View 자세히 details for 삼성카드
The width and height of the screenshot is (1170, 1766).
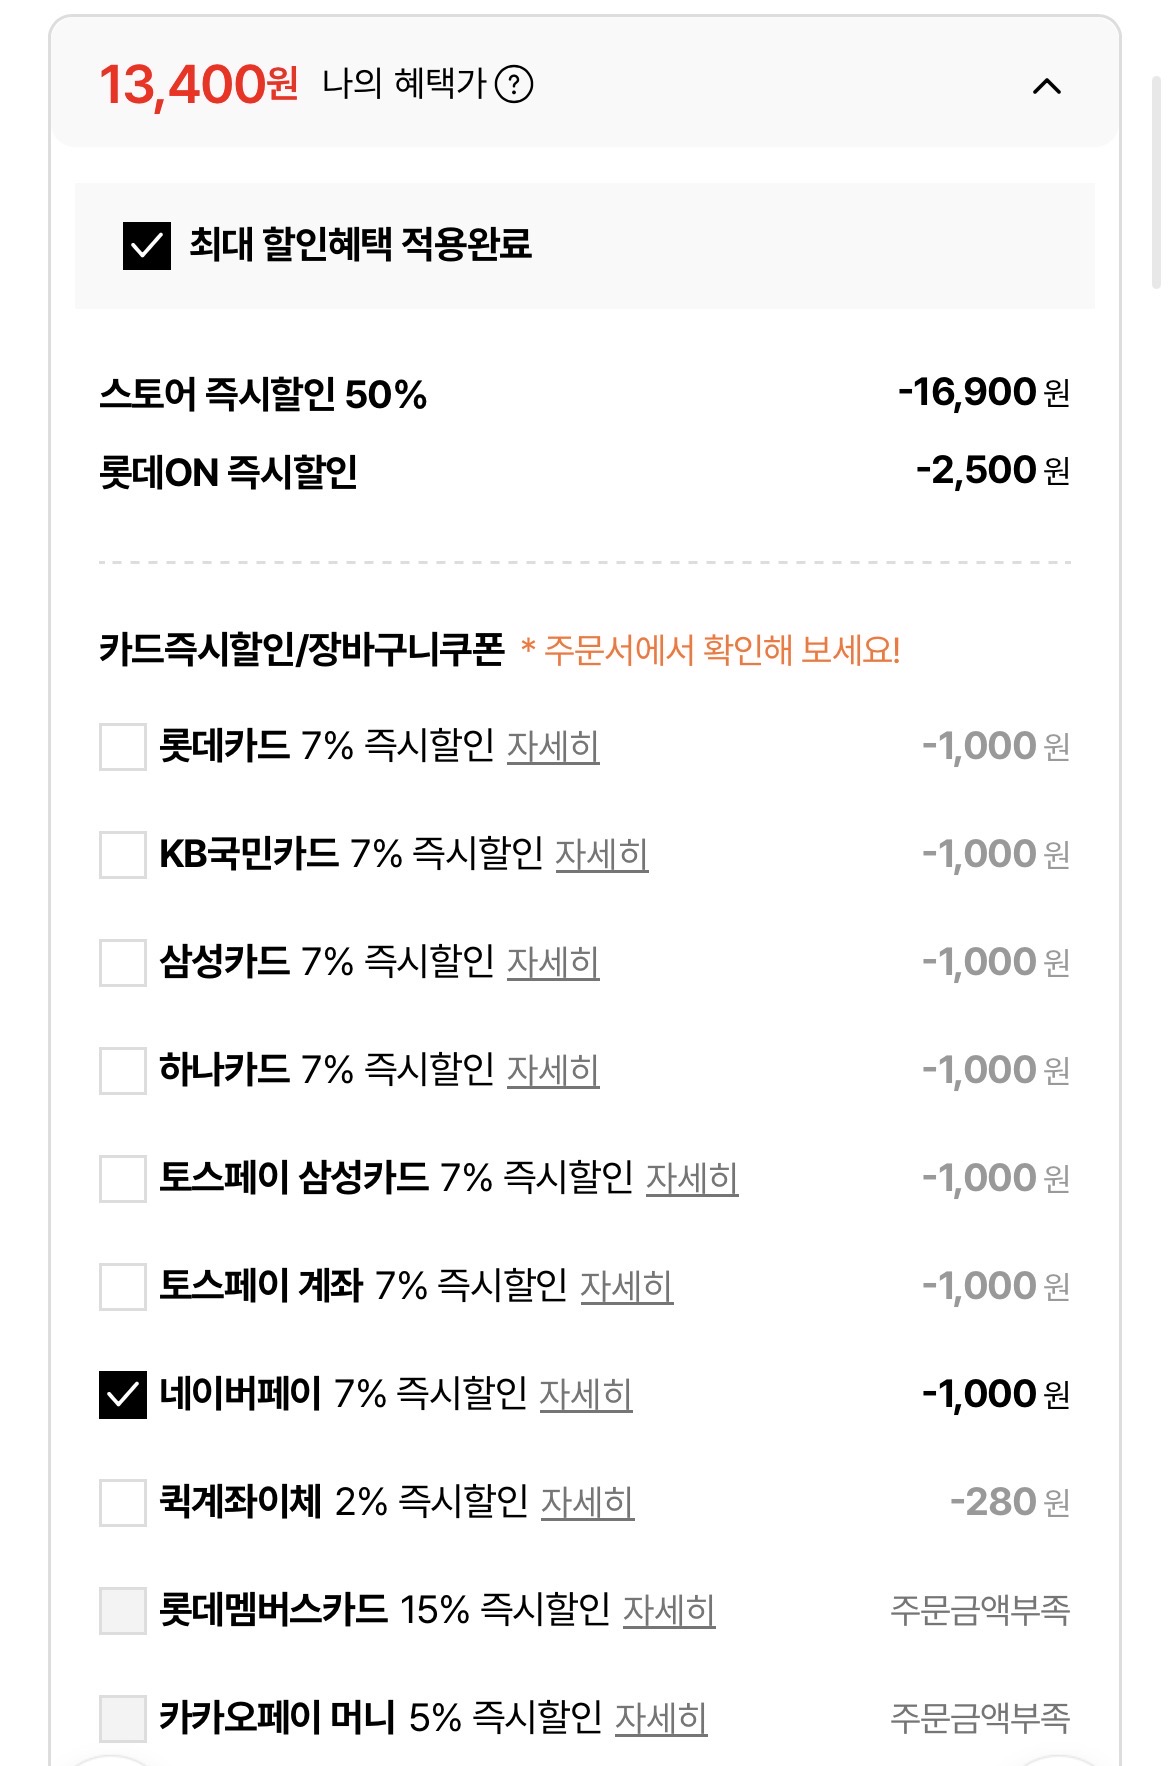553,962
